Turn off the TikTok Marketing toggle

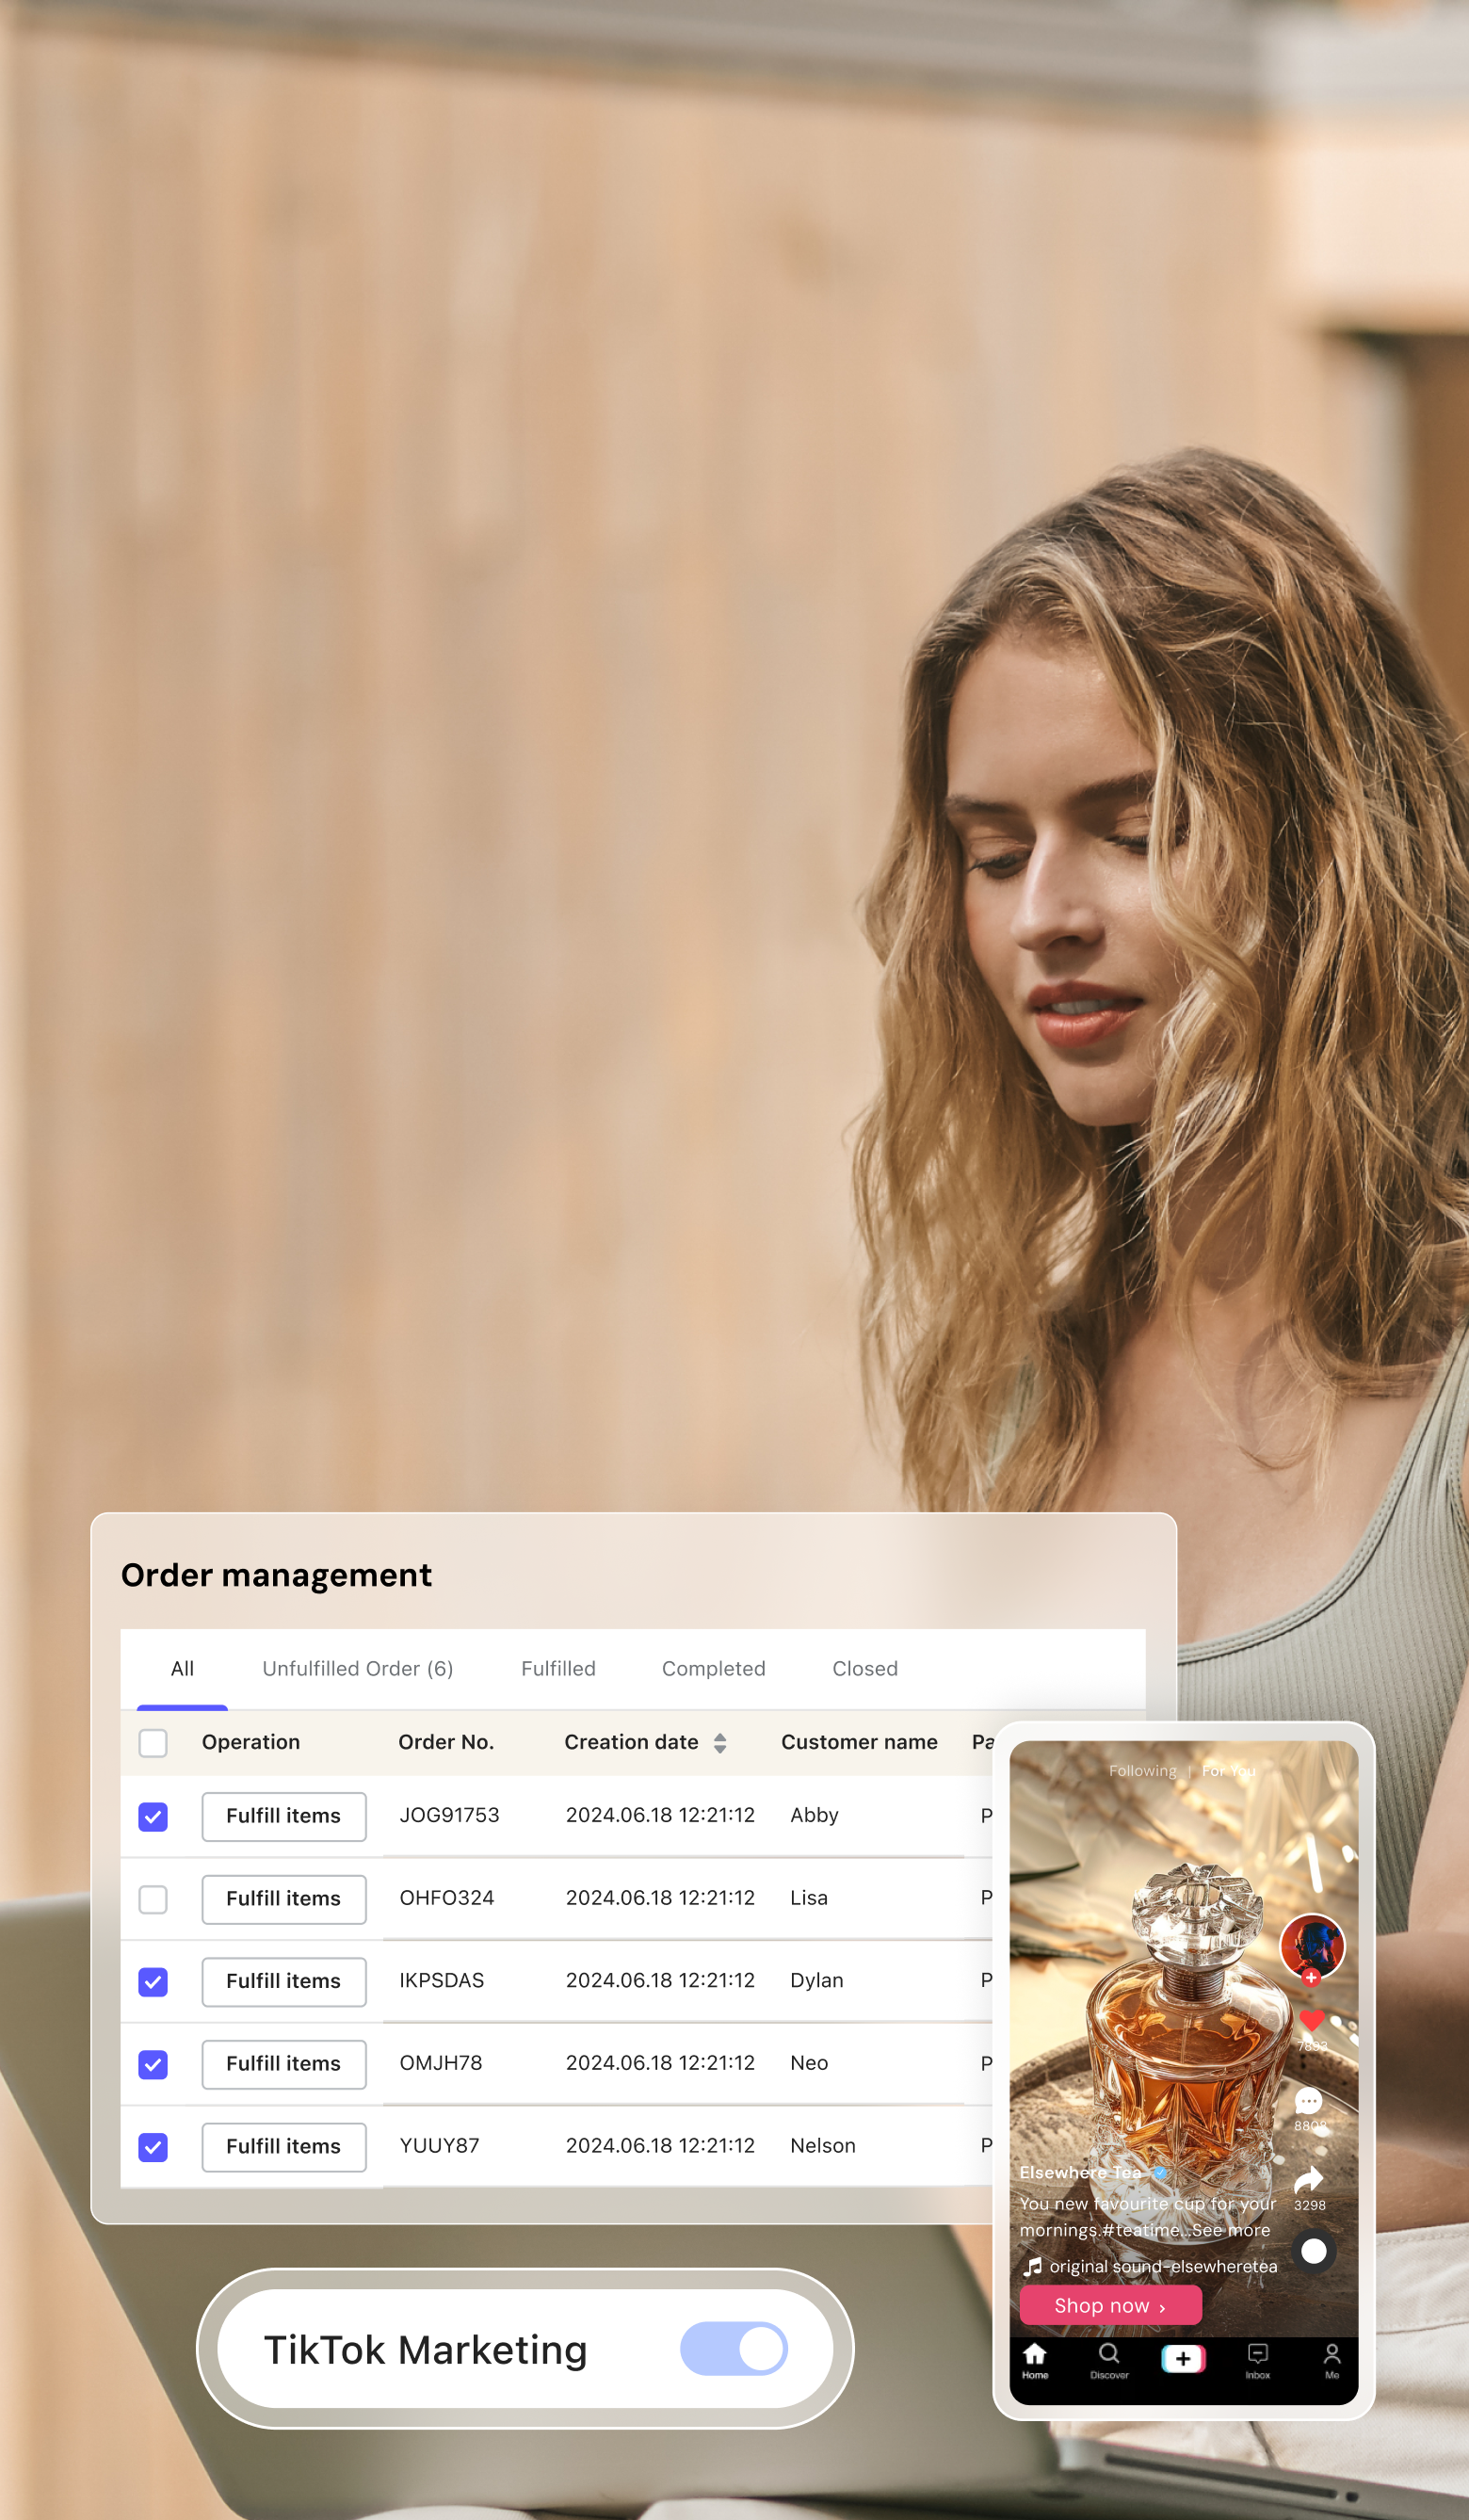[734, 2349]
